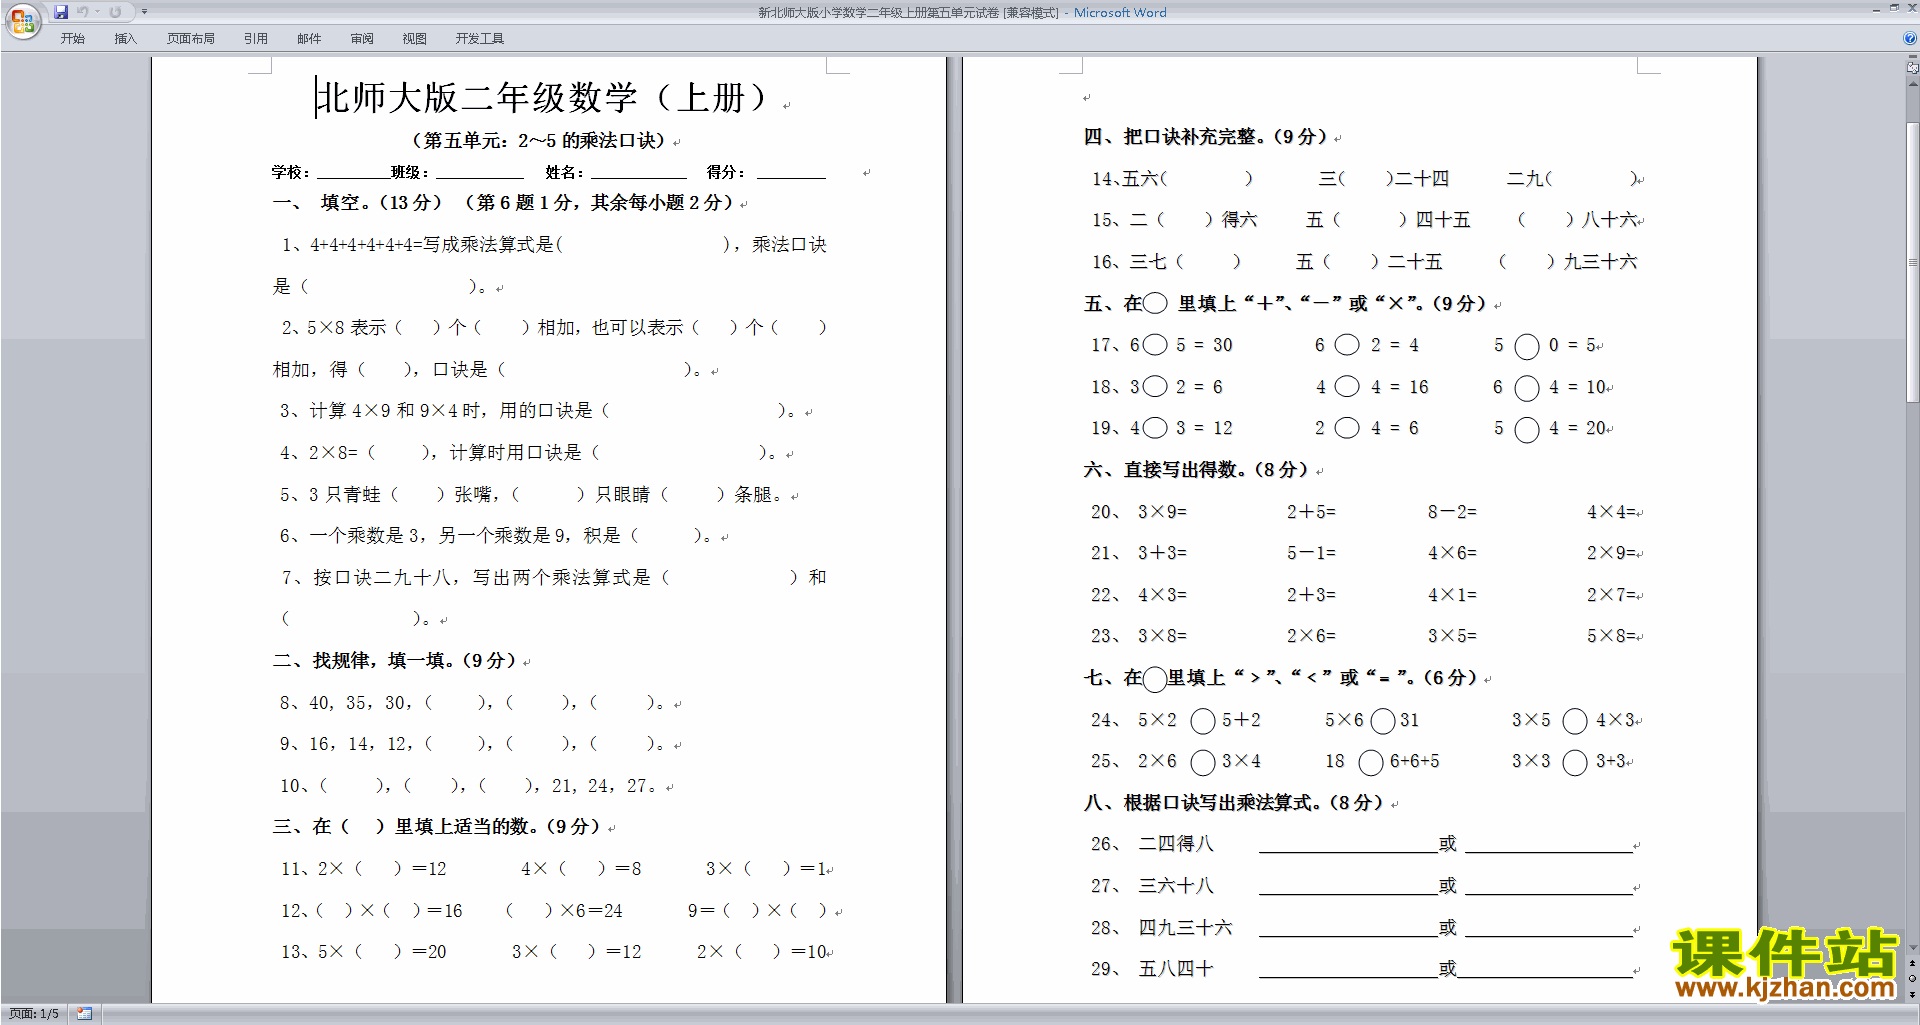Open the 开始 ribbon tab

72,39
